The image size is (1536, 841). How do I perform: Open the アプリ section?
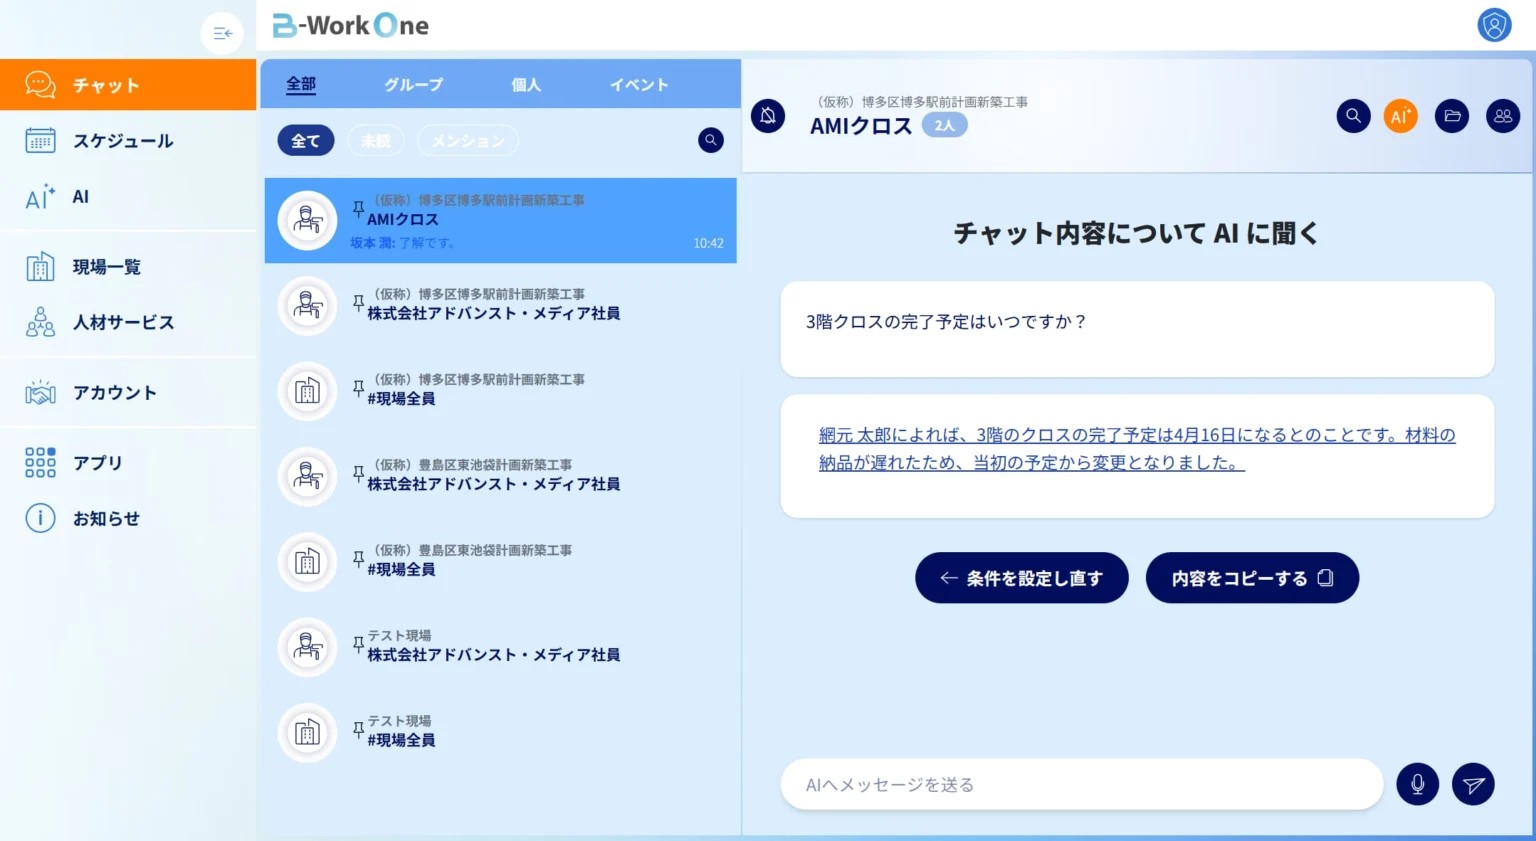100,462
